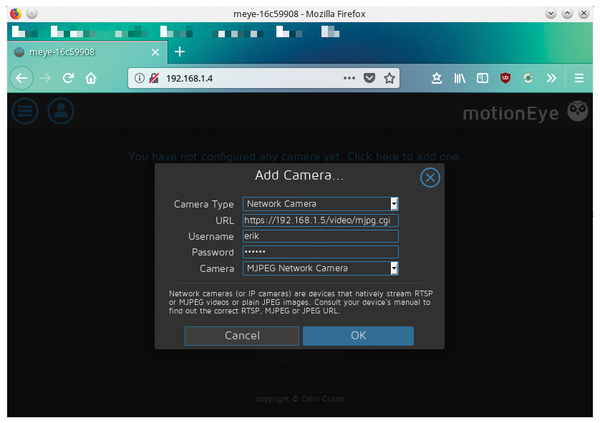The width and height of the screenshot is (600, 423).
Task: Toggle the Firefox sidebar
Action: [x=482, y=78]
